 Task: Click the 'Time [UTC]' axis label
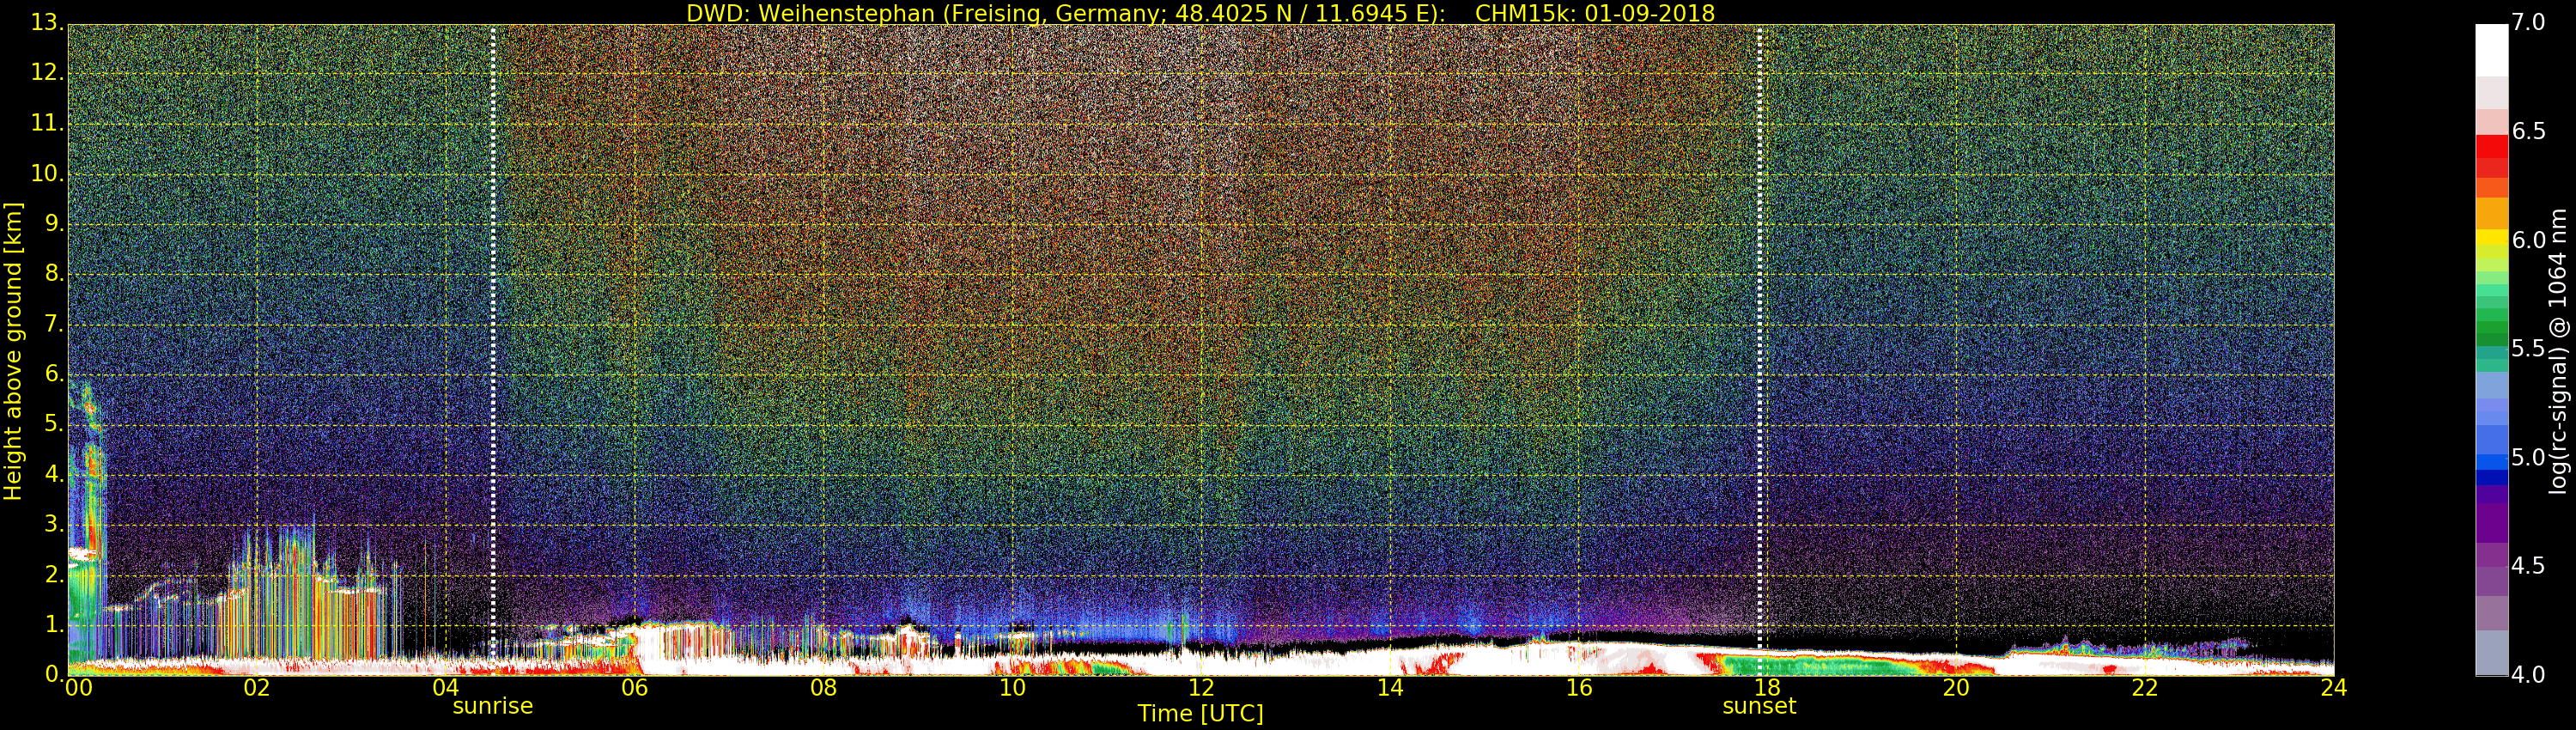point(1200,714)
